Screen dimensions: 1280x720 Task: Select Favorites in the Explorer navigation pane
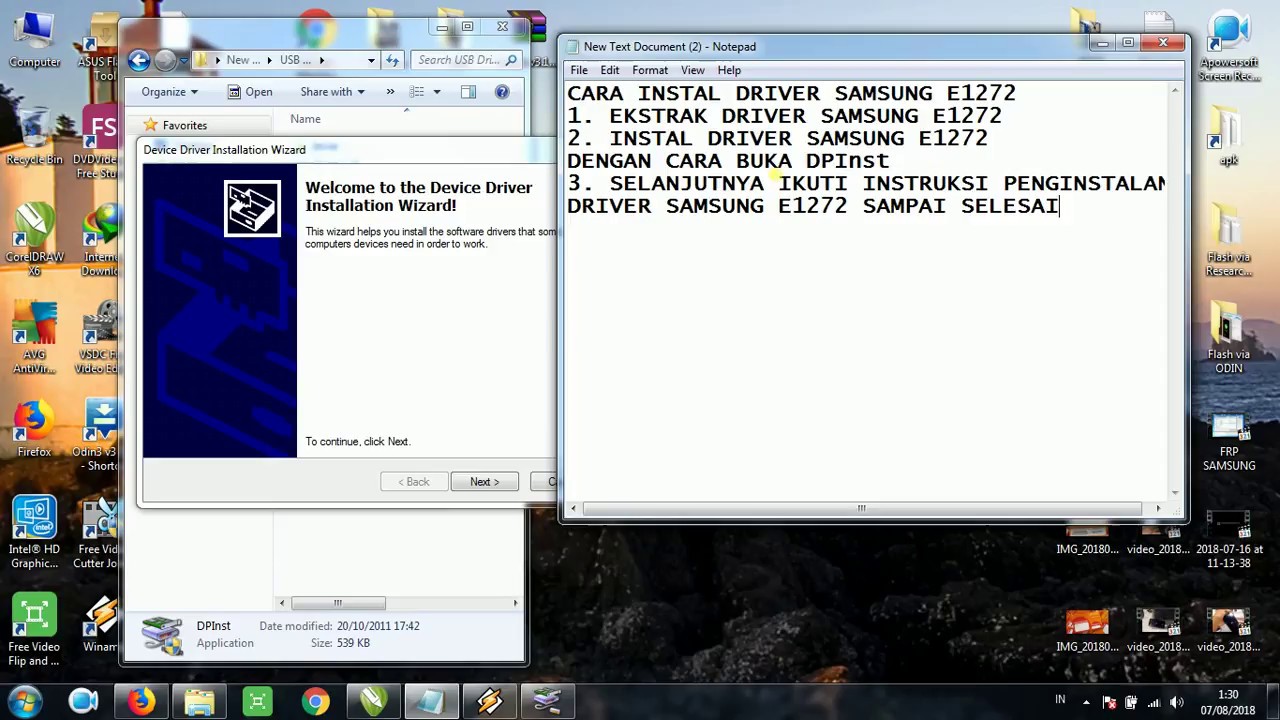point(185,125)
